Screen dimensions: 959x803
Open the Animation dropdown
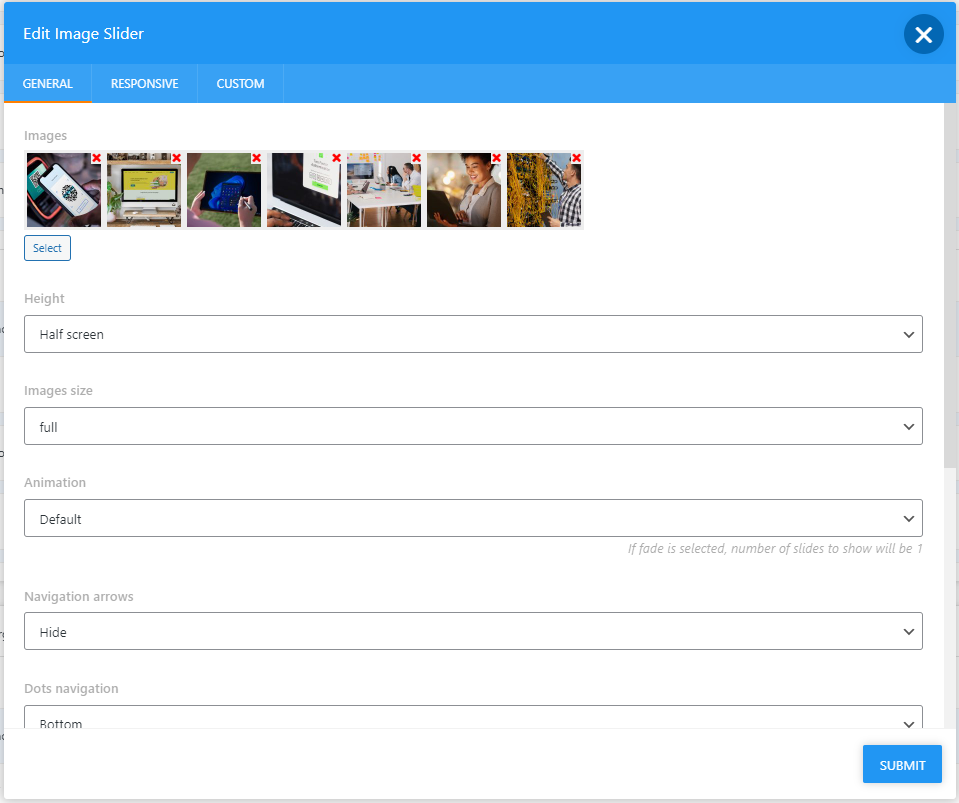coord(473,518)
